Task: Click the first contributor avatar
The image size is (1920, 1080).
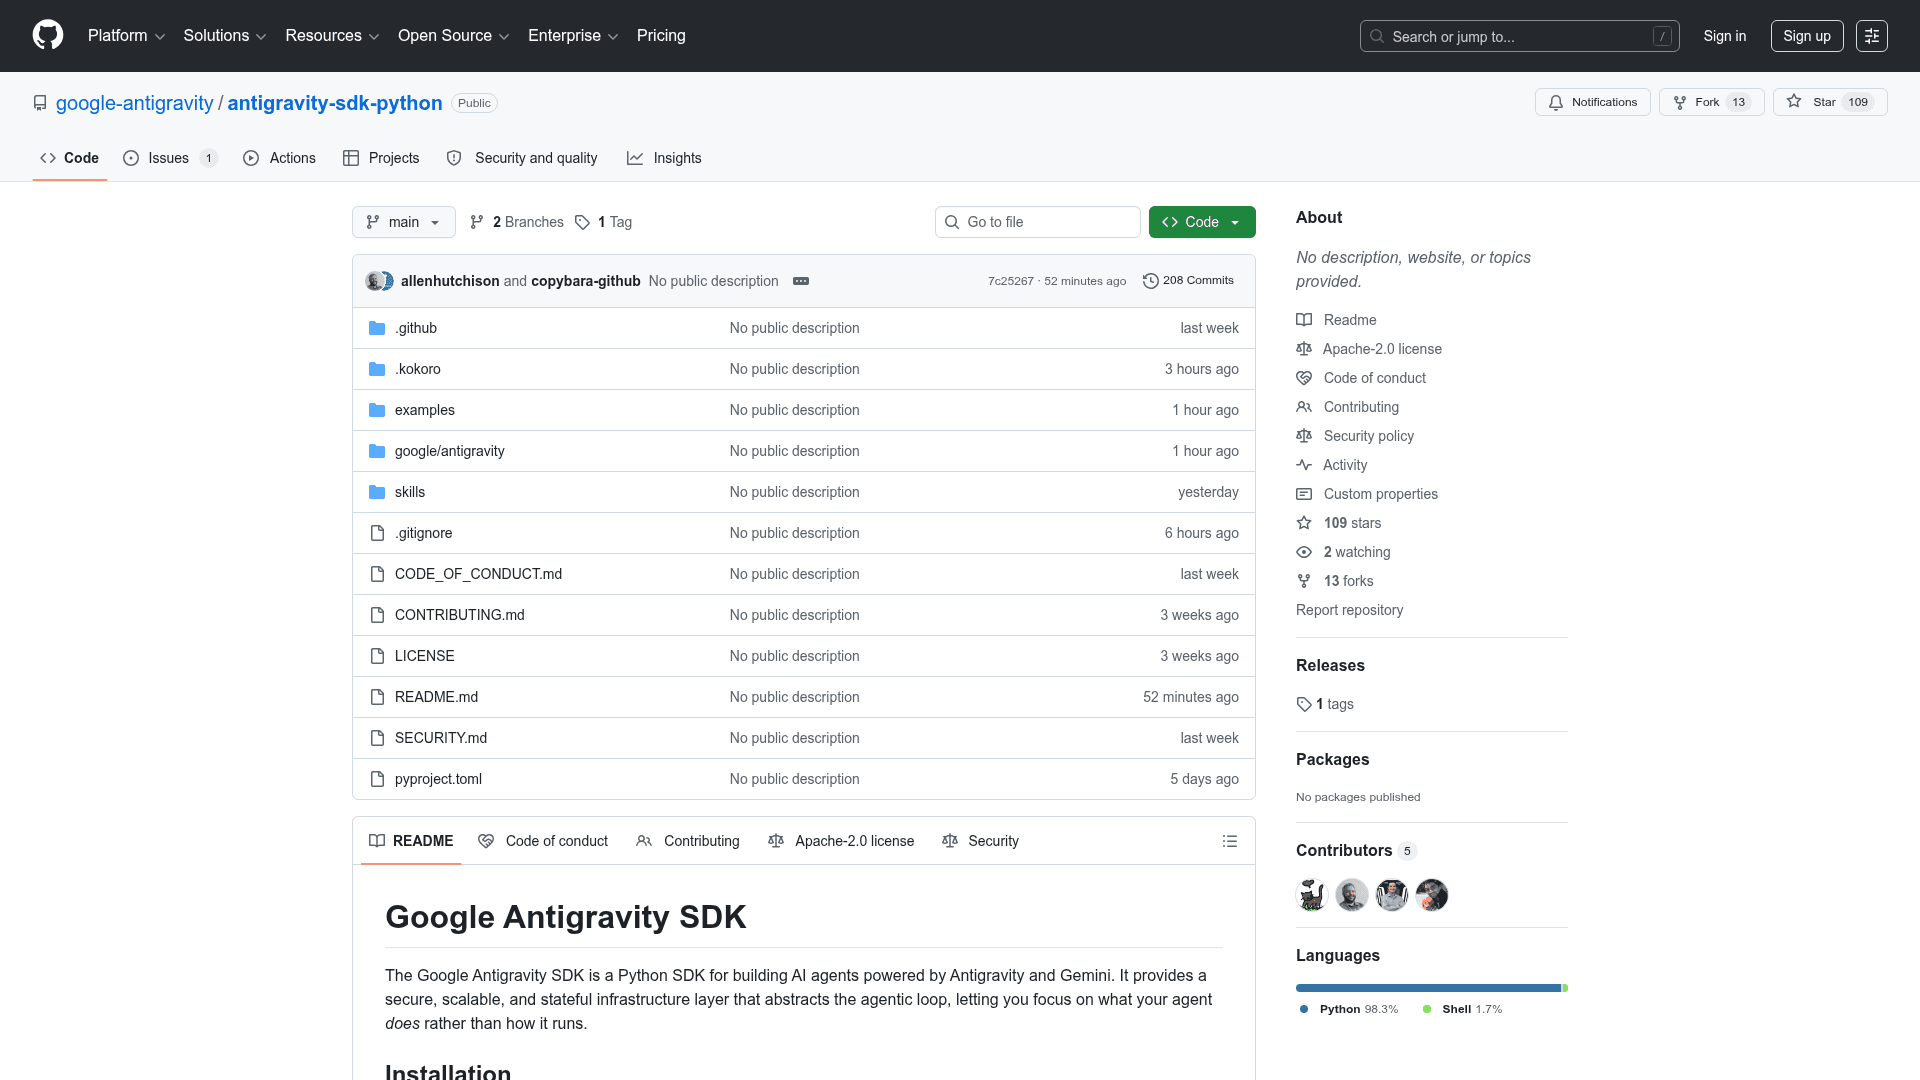Action: (1311, 895)
